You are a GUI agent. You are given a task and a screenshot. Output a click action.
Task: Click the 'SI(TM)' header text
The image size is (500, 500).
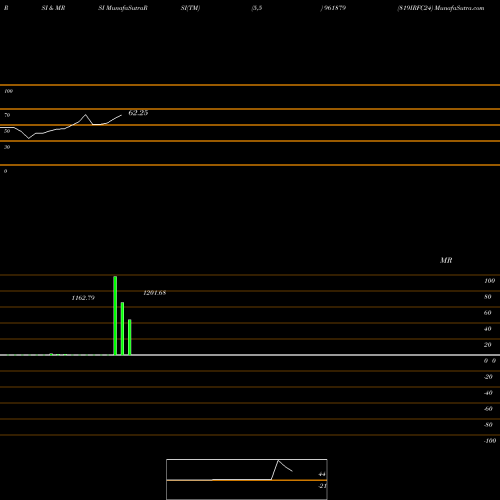pos(190,8)
